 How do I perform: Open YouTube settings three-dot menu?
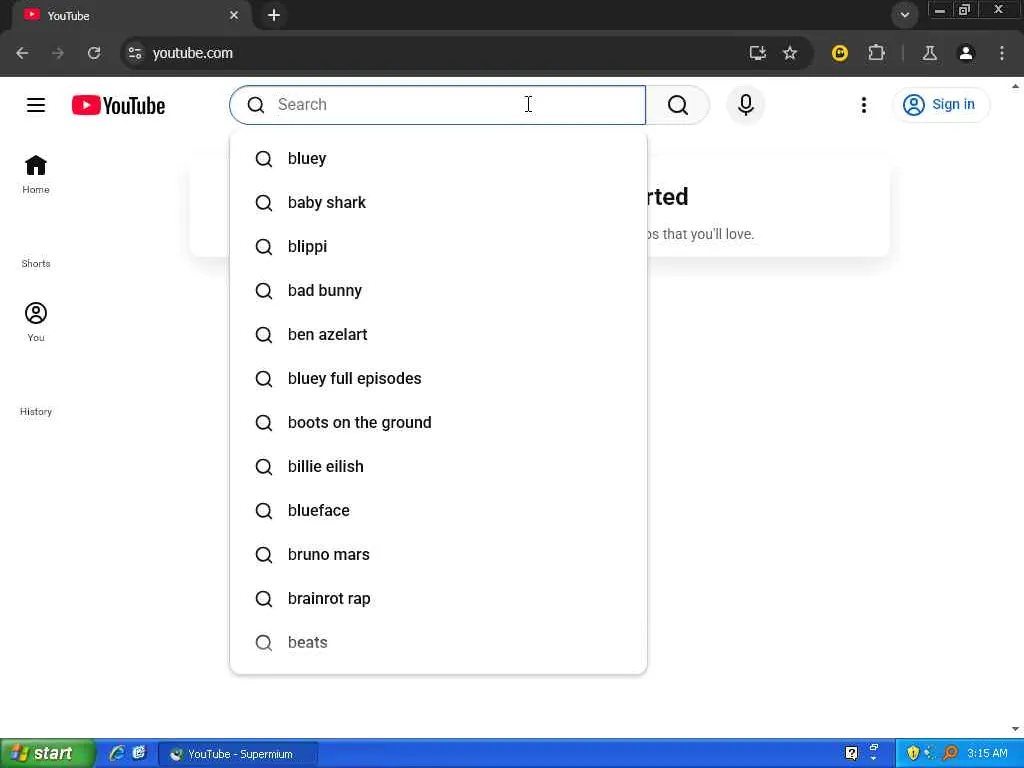[863, 105]
